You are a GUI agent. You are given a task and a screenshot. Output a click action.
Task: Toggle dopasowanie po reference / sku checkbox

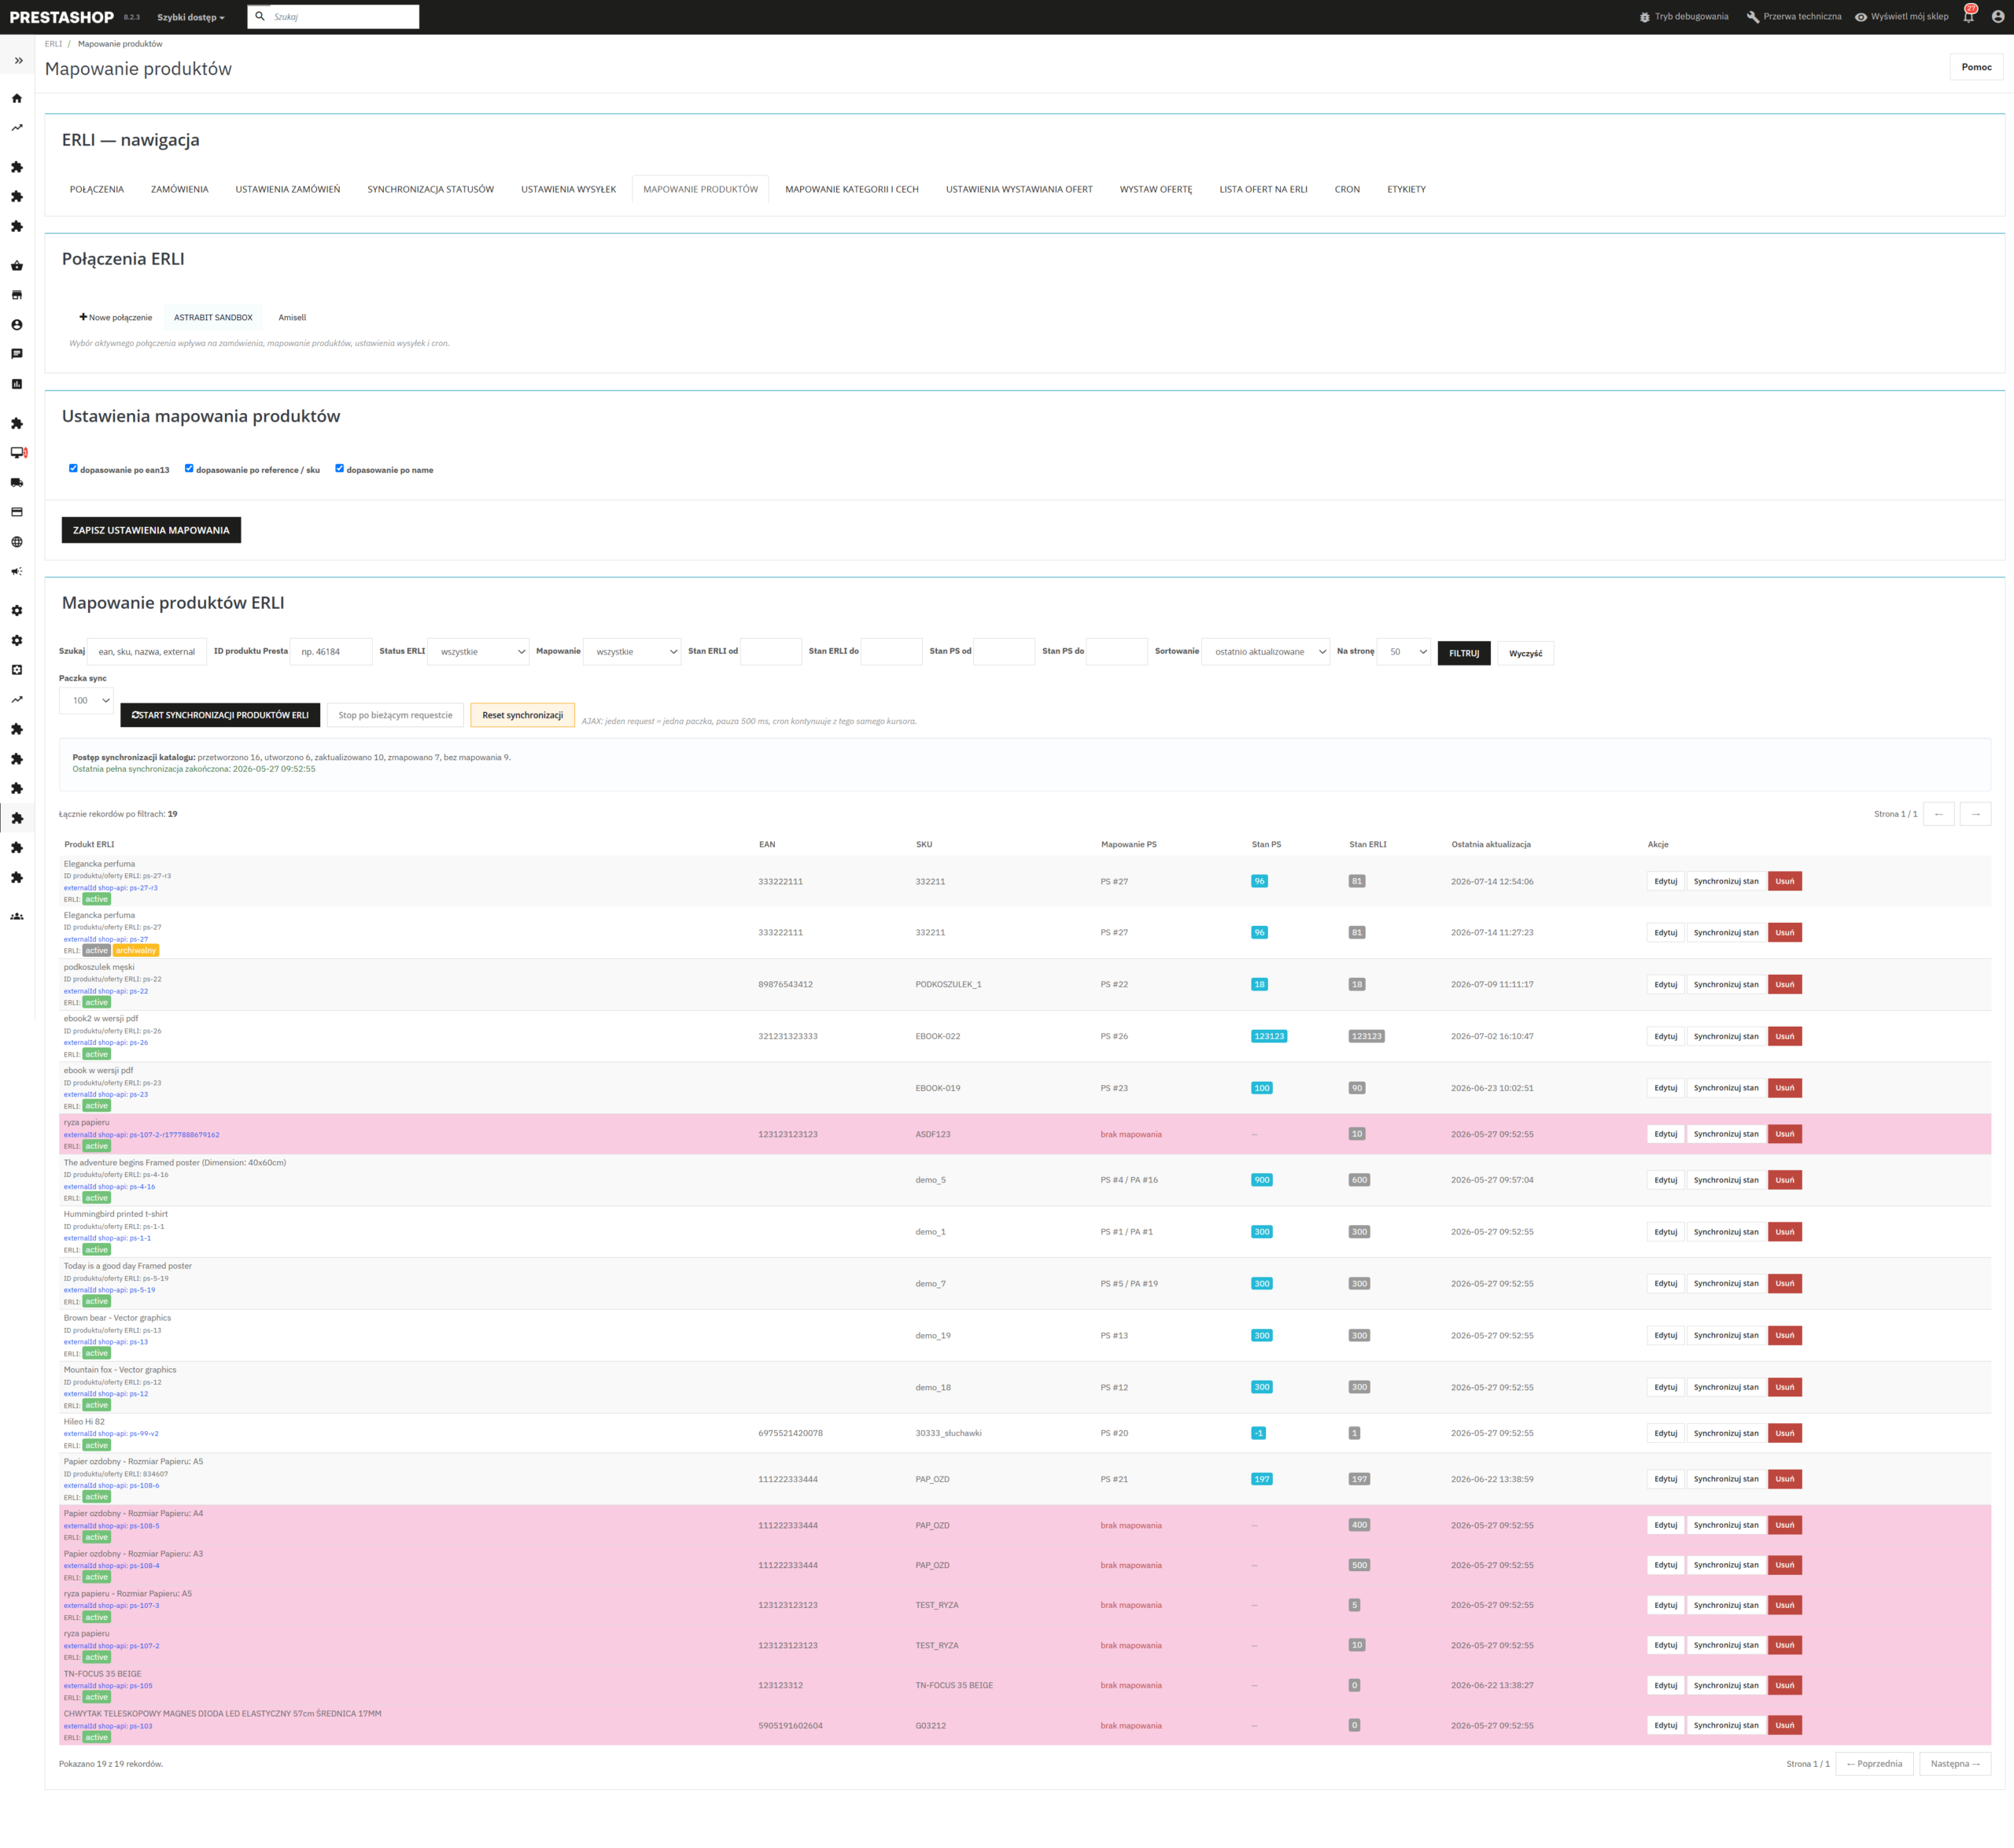coord(189,468)
